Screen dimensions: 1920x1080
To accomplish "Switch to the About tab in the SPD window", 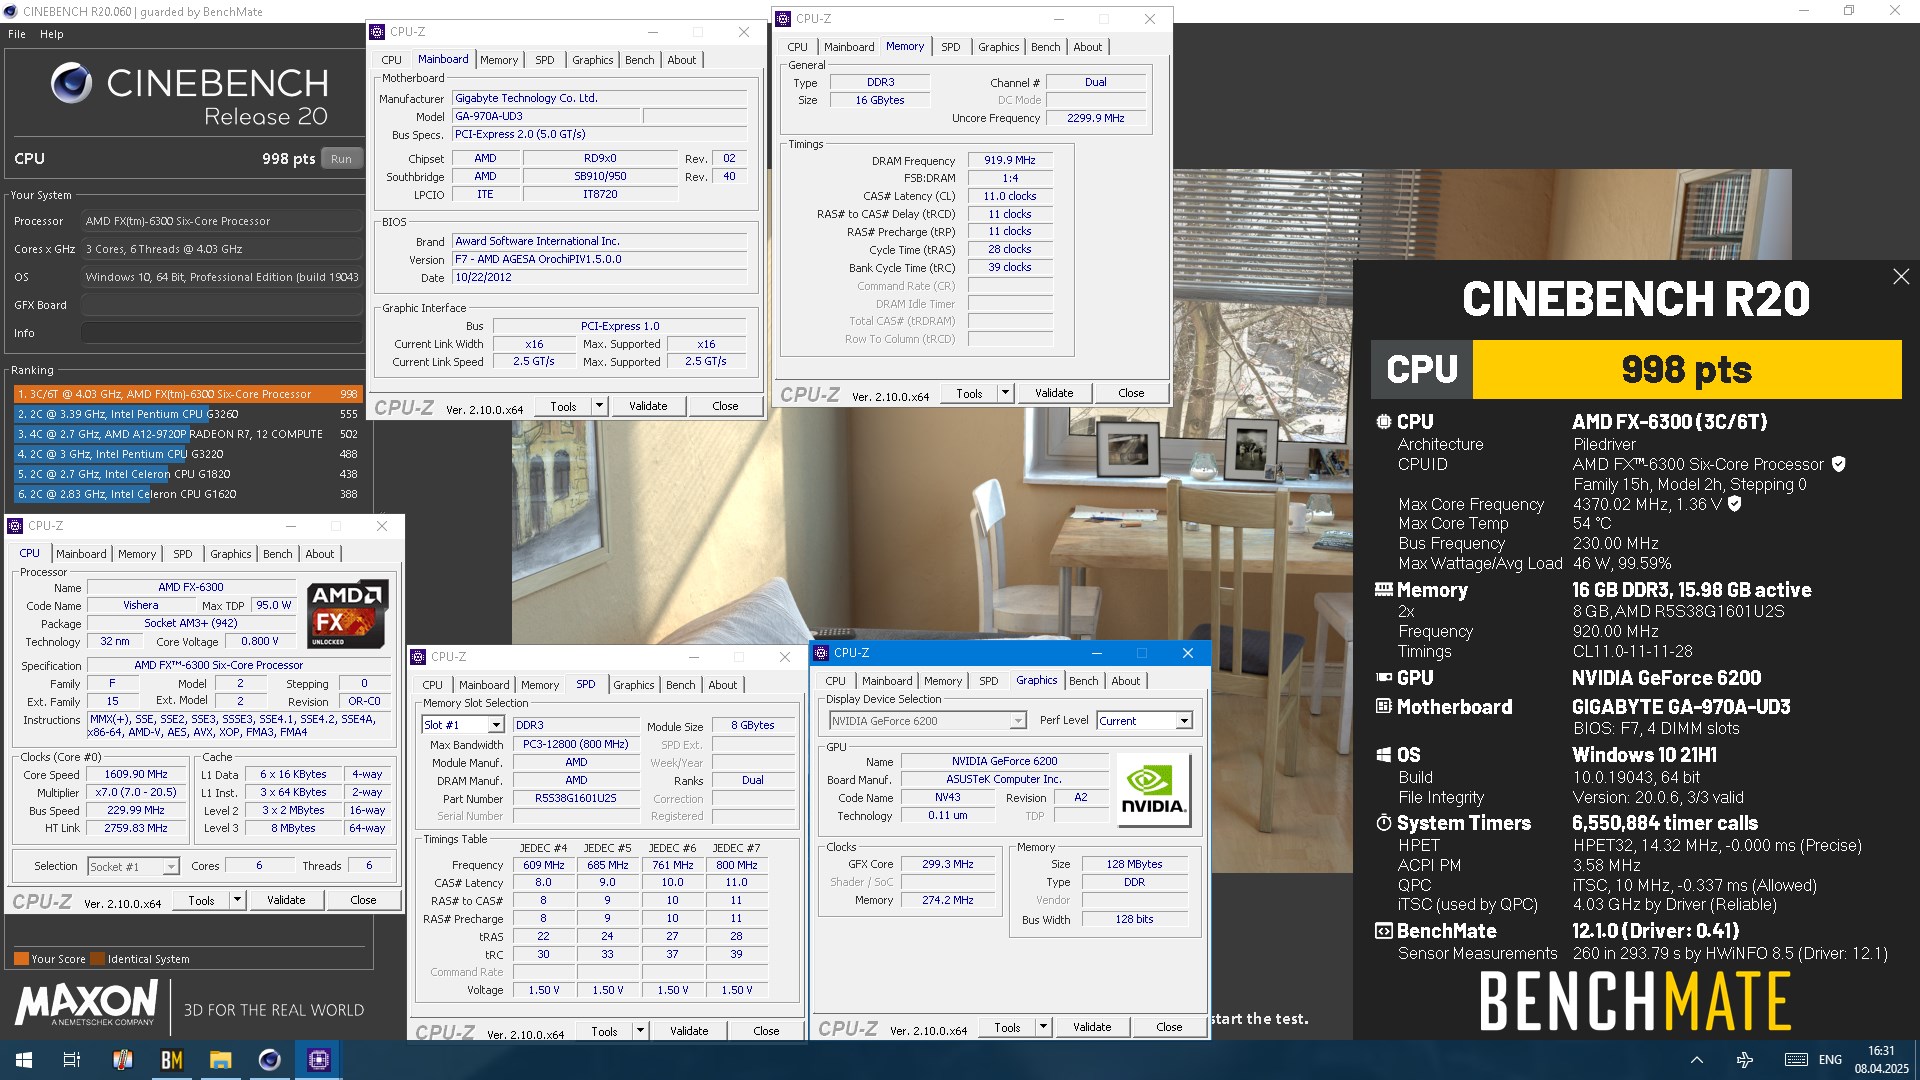I will (x=723, y=685).
